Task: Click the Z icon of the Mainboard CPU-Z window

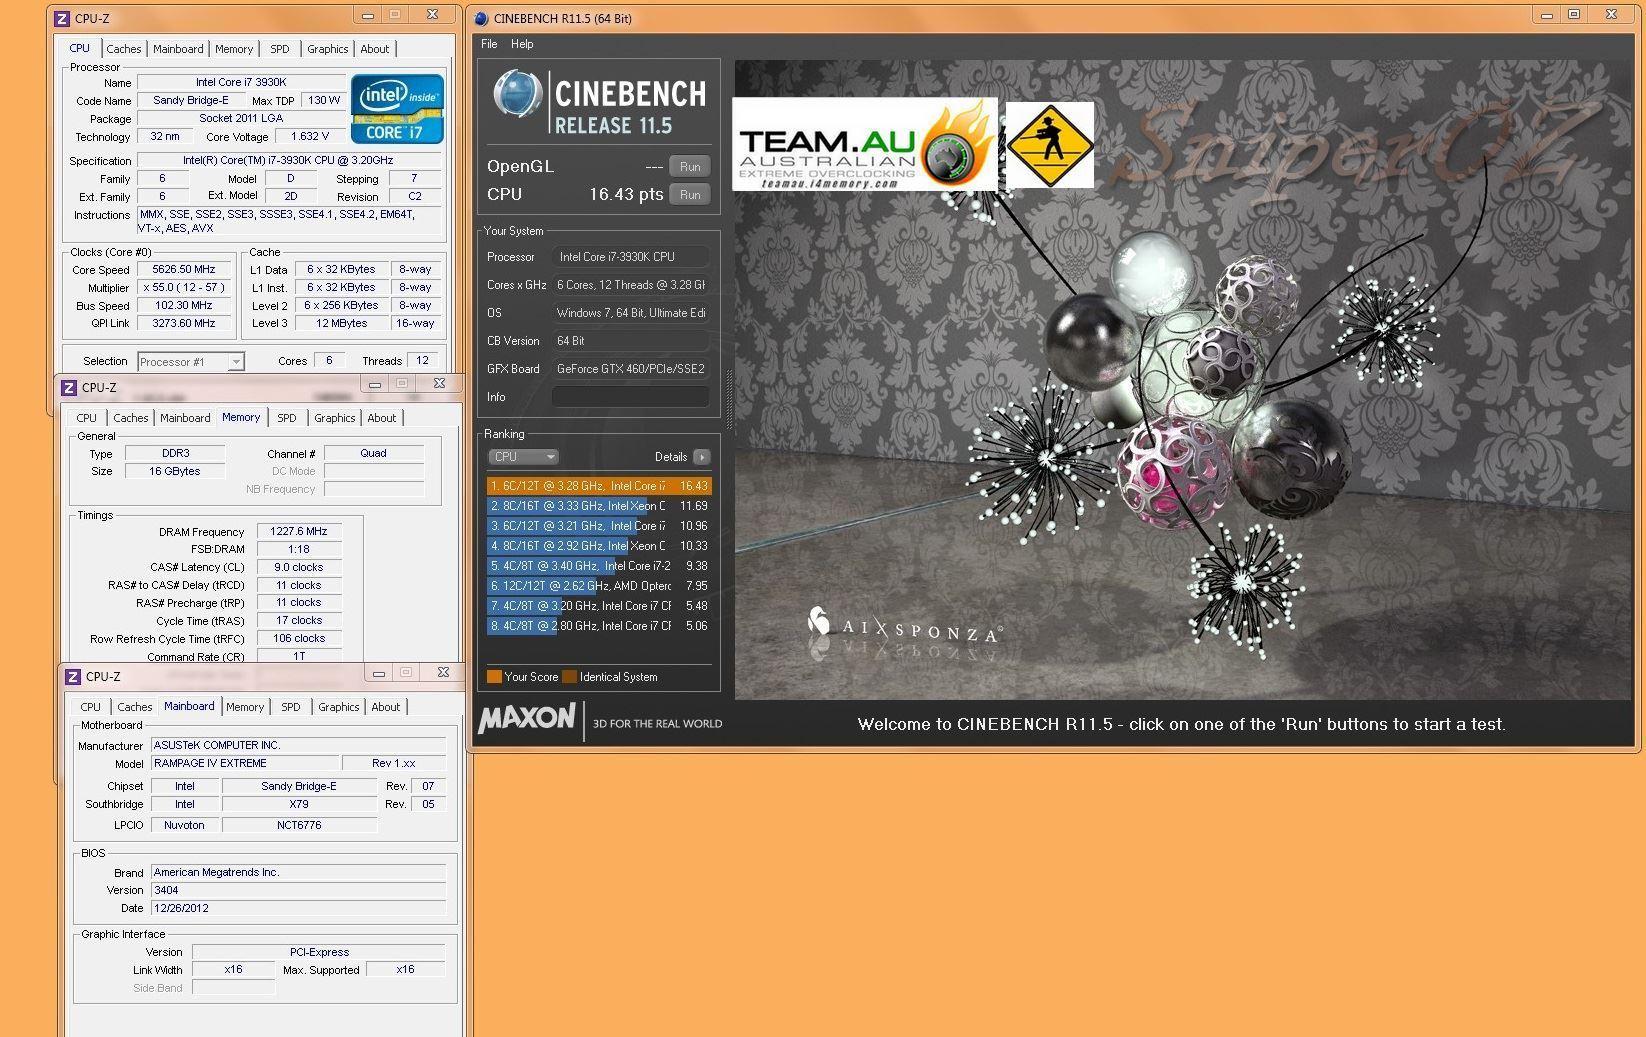Action: click(73, 677)
